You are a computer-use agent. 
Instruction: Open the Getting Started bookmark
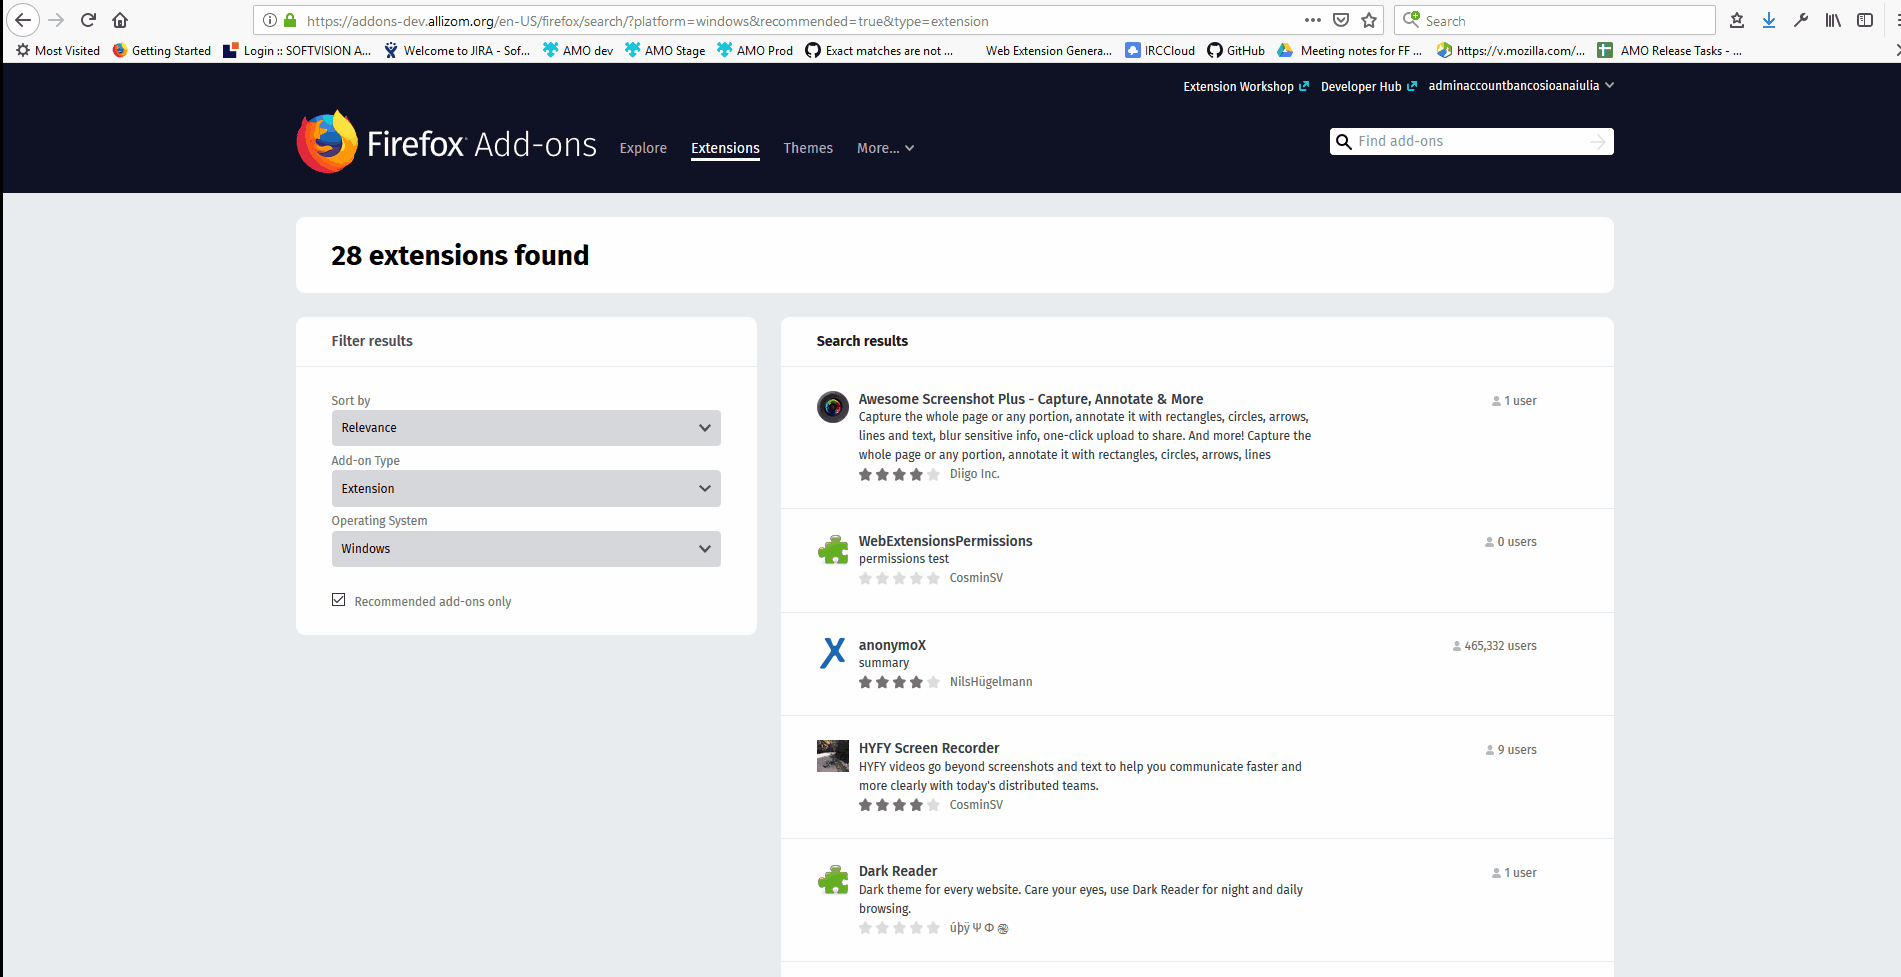tap(162, 50)
